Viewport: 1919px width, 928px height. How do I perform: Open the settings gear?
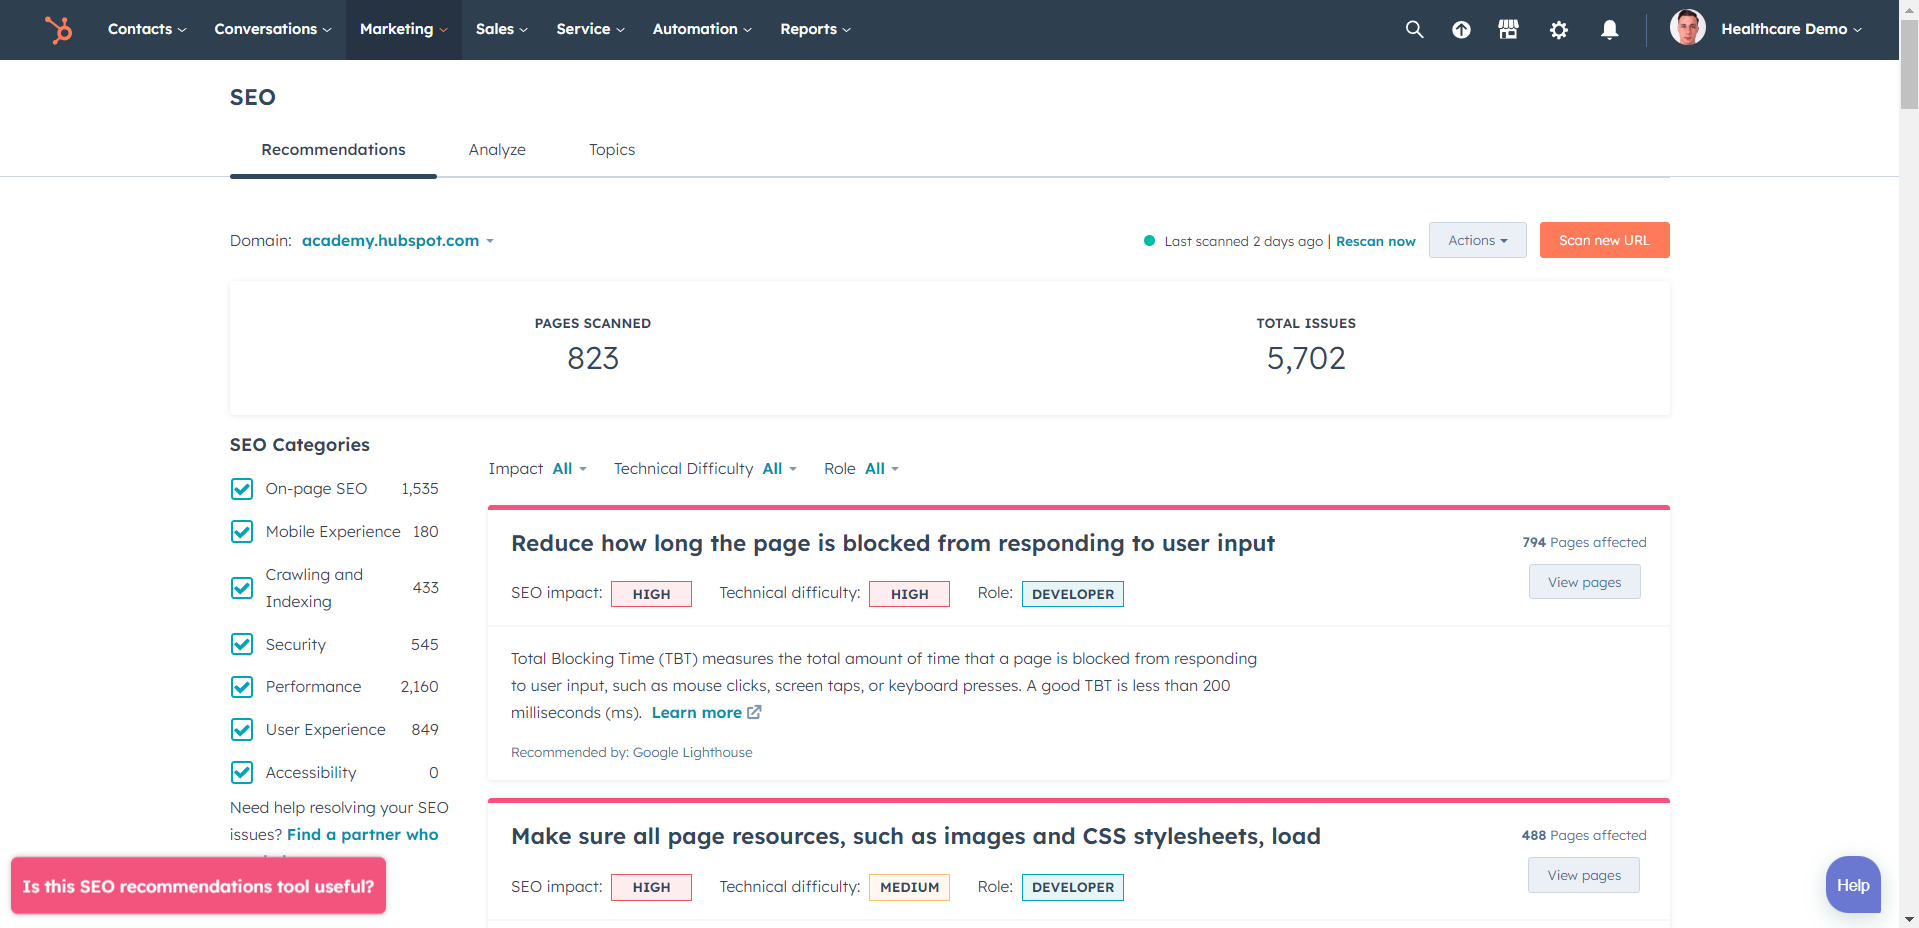[1558, 29]
